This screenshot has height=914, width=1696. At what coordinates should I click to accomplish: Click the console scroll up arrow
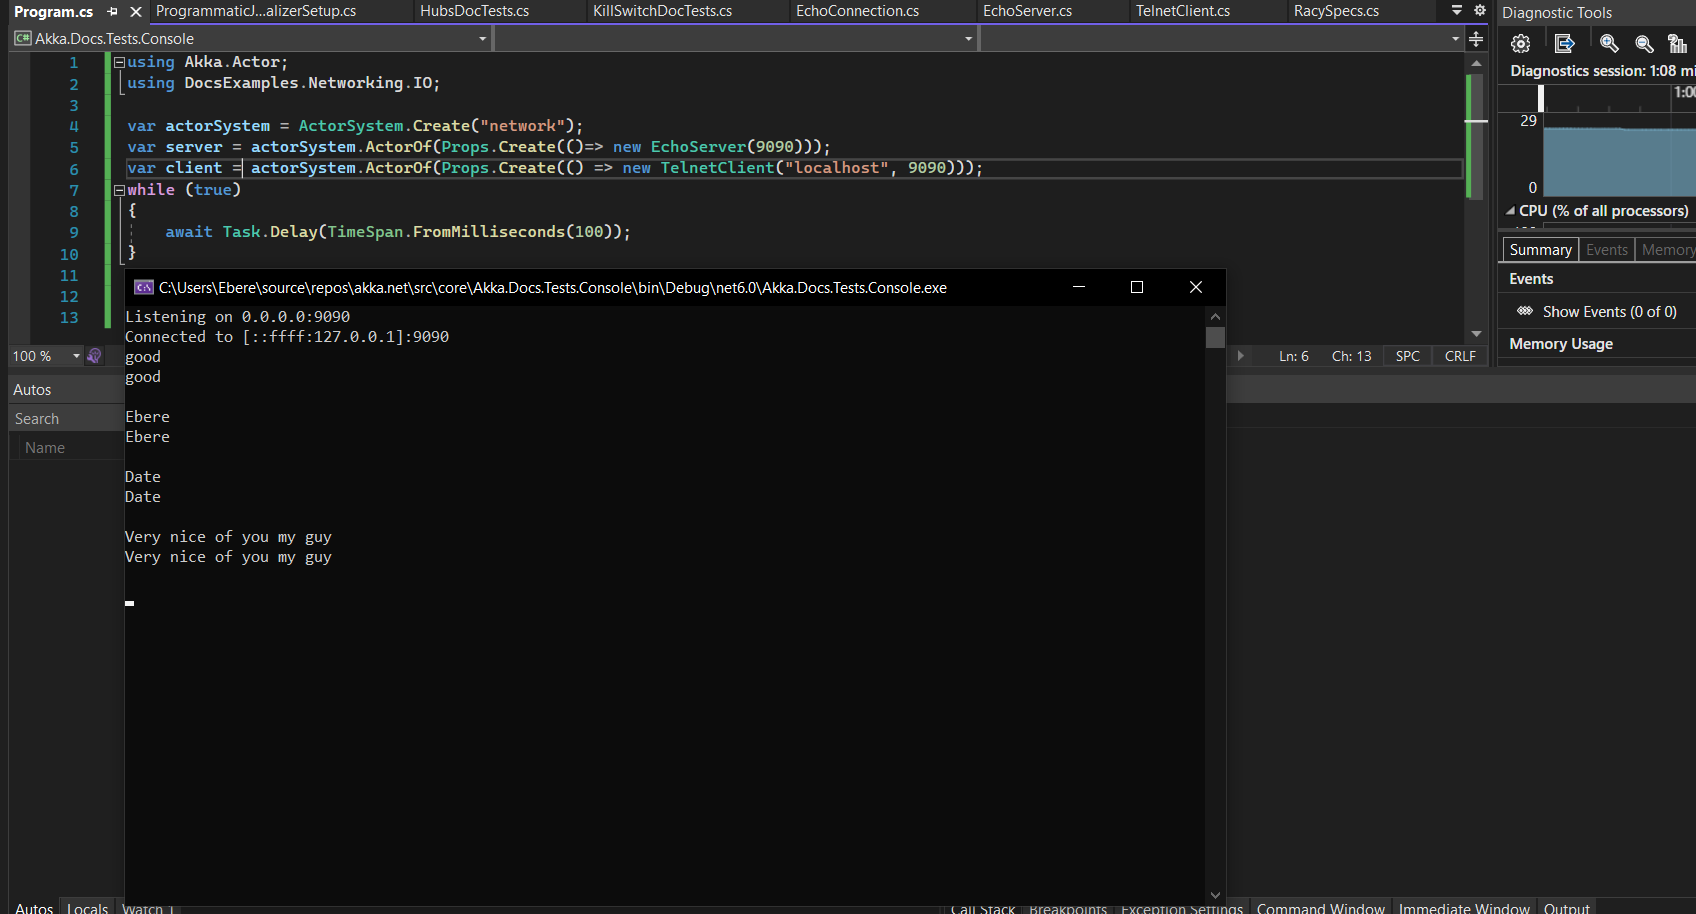[x=1215, y=316]
